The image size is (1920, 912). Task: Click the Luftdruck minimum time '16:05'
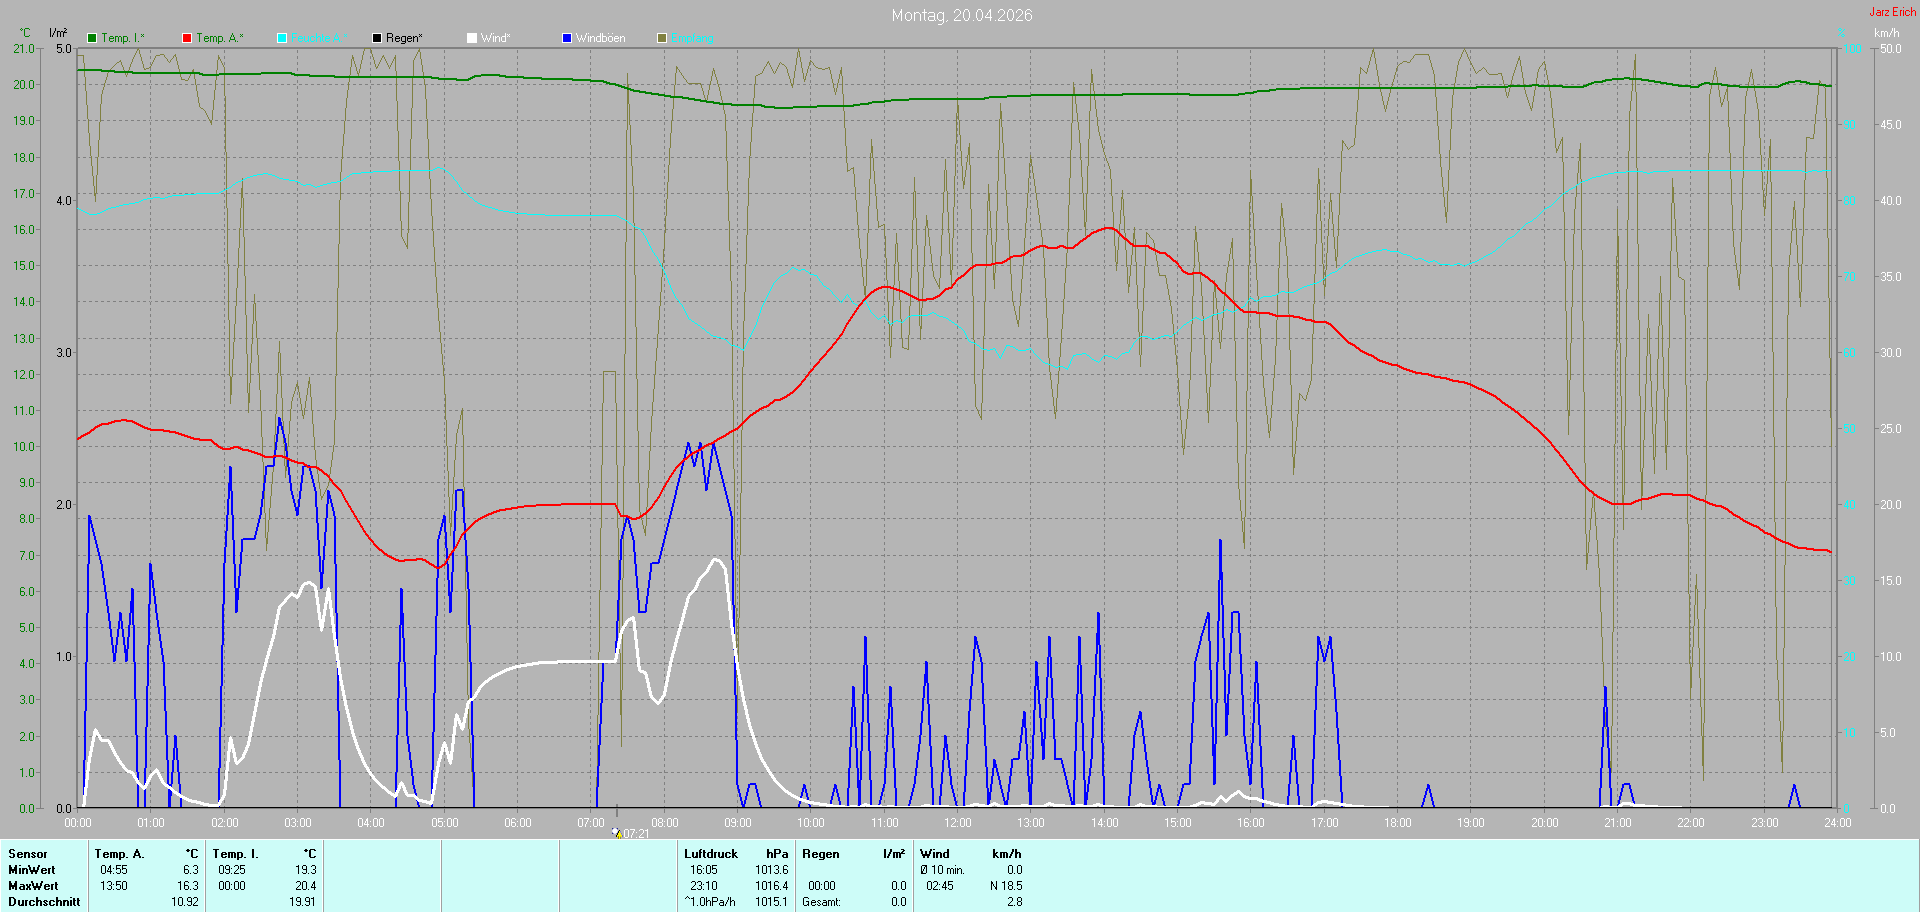coord(704,870)
